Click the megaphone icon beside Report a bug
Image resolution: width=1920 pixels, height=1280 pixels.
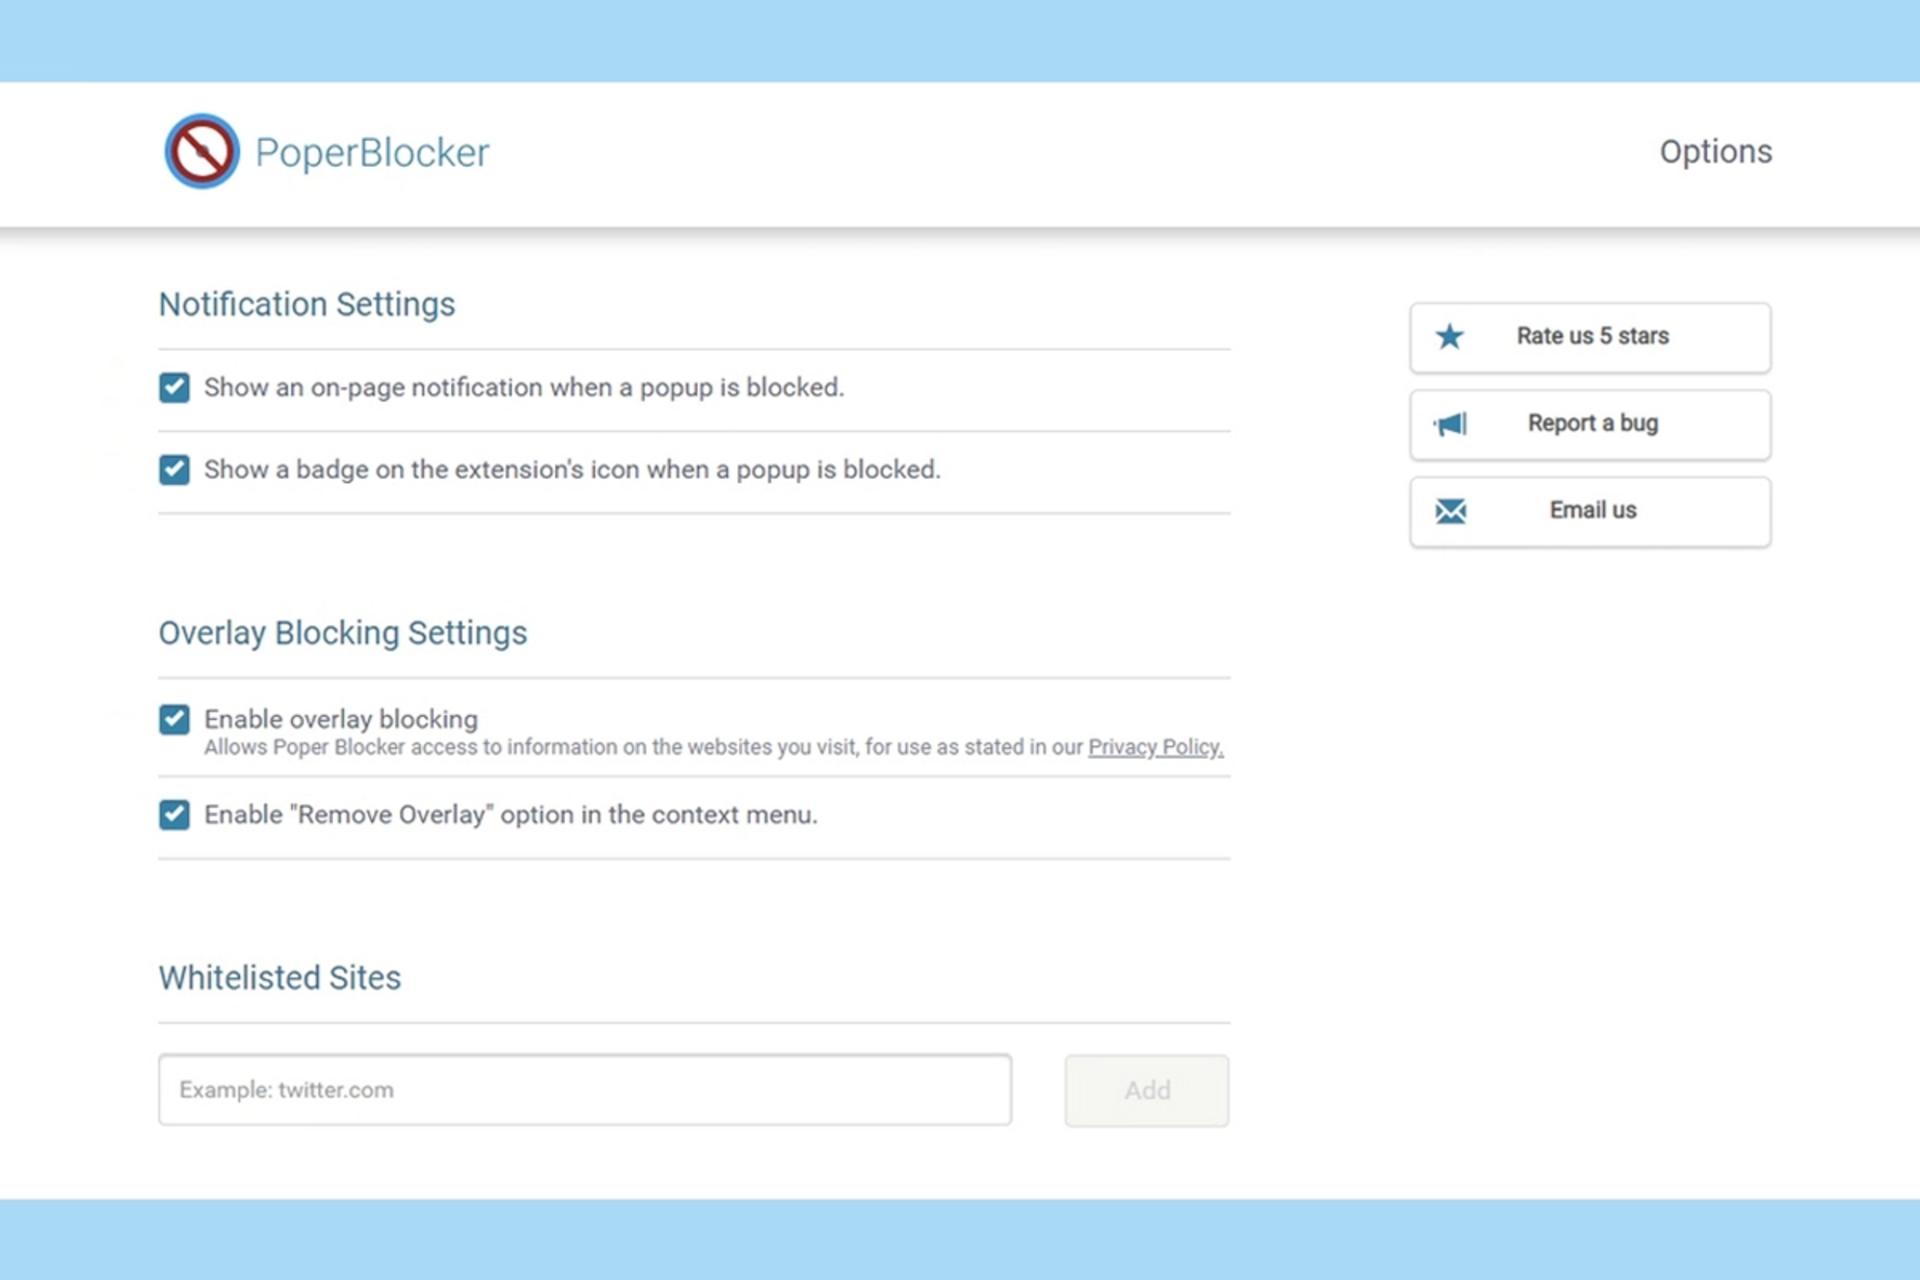tap(1450, 424)
